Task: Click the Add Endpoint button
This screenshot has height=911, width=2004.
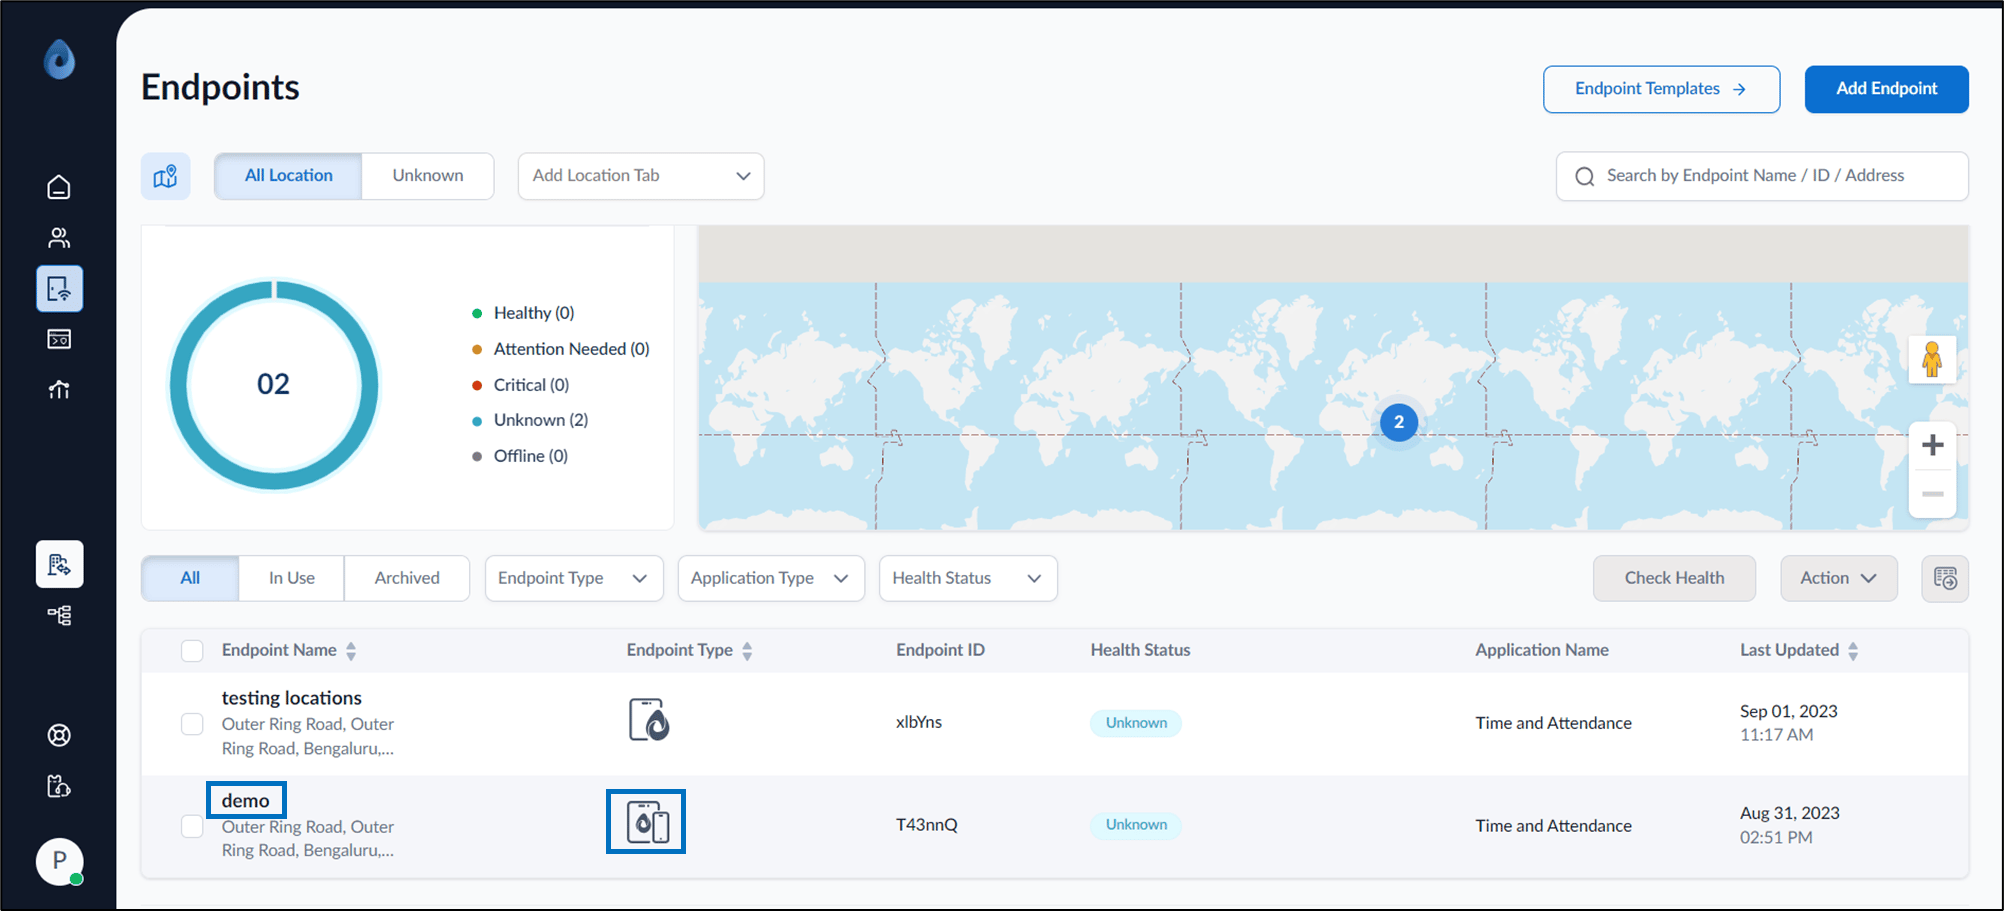Action: (x=1886, y=89)
